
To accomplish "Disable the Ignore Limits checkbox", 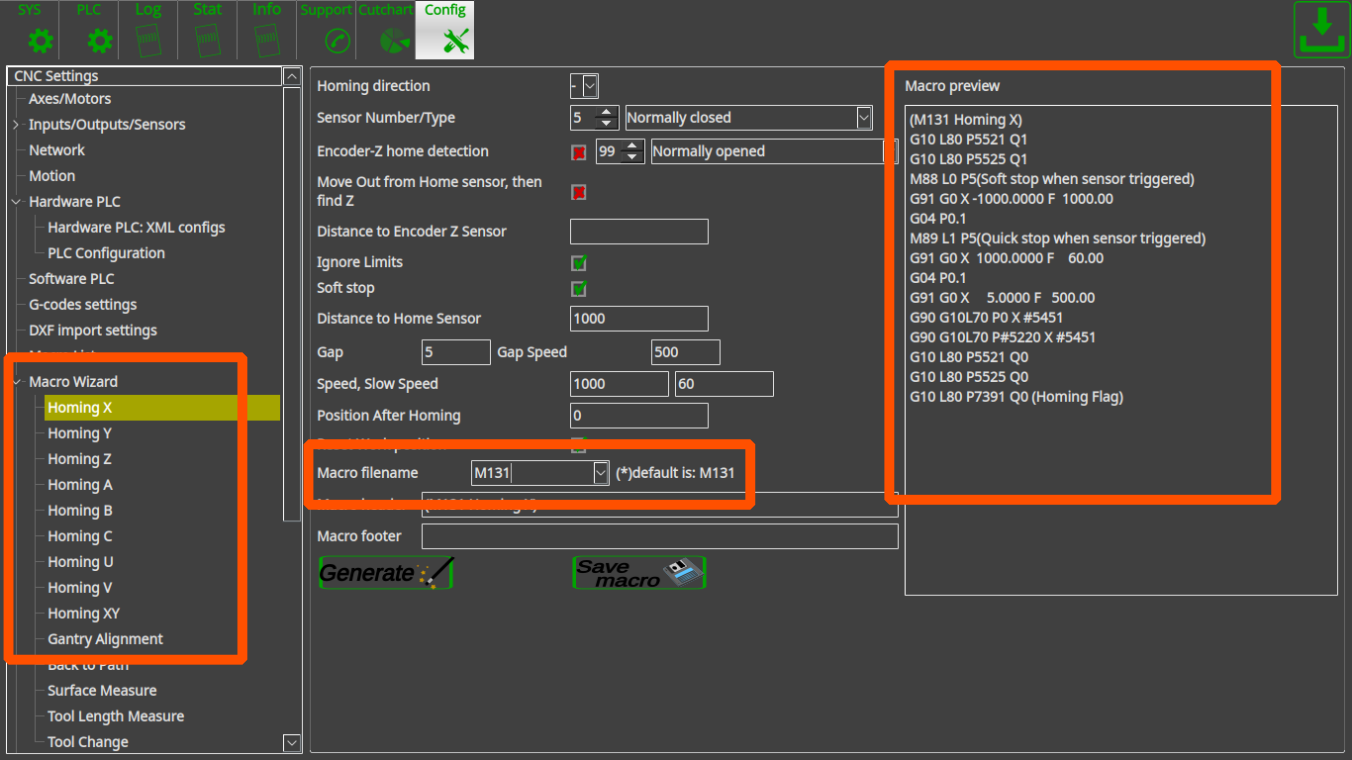I will [x=579, y=263].
